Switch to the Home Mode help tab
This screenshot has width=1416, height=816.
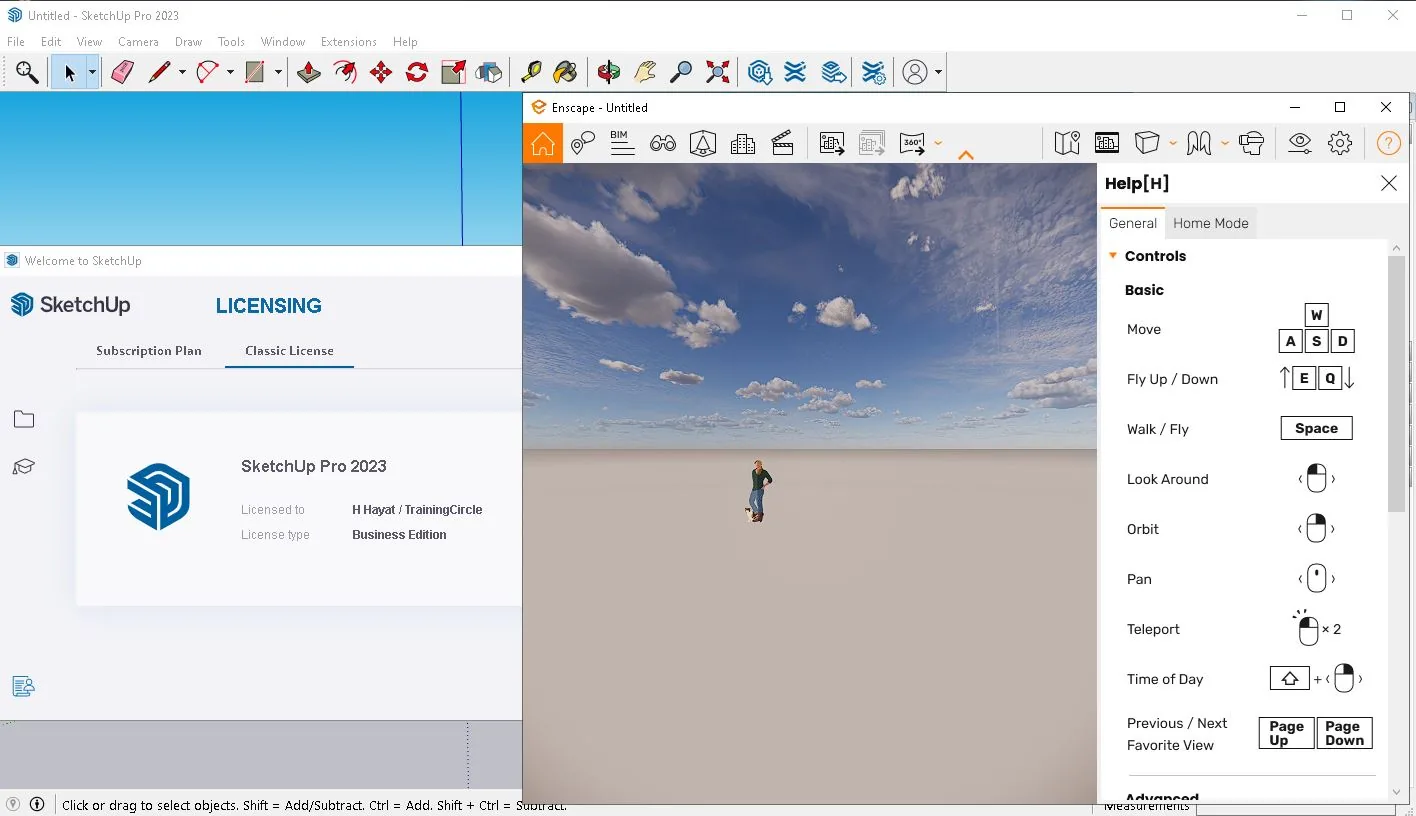click(x=1211, y=223)
